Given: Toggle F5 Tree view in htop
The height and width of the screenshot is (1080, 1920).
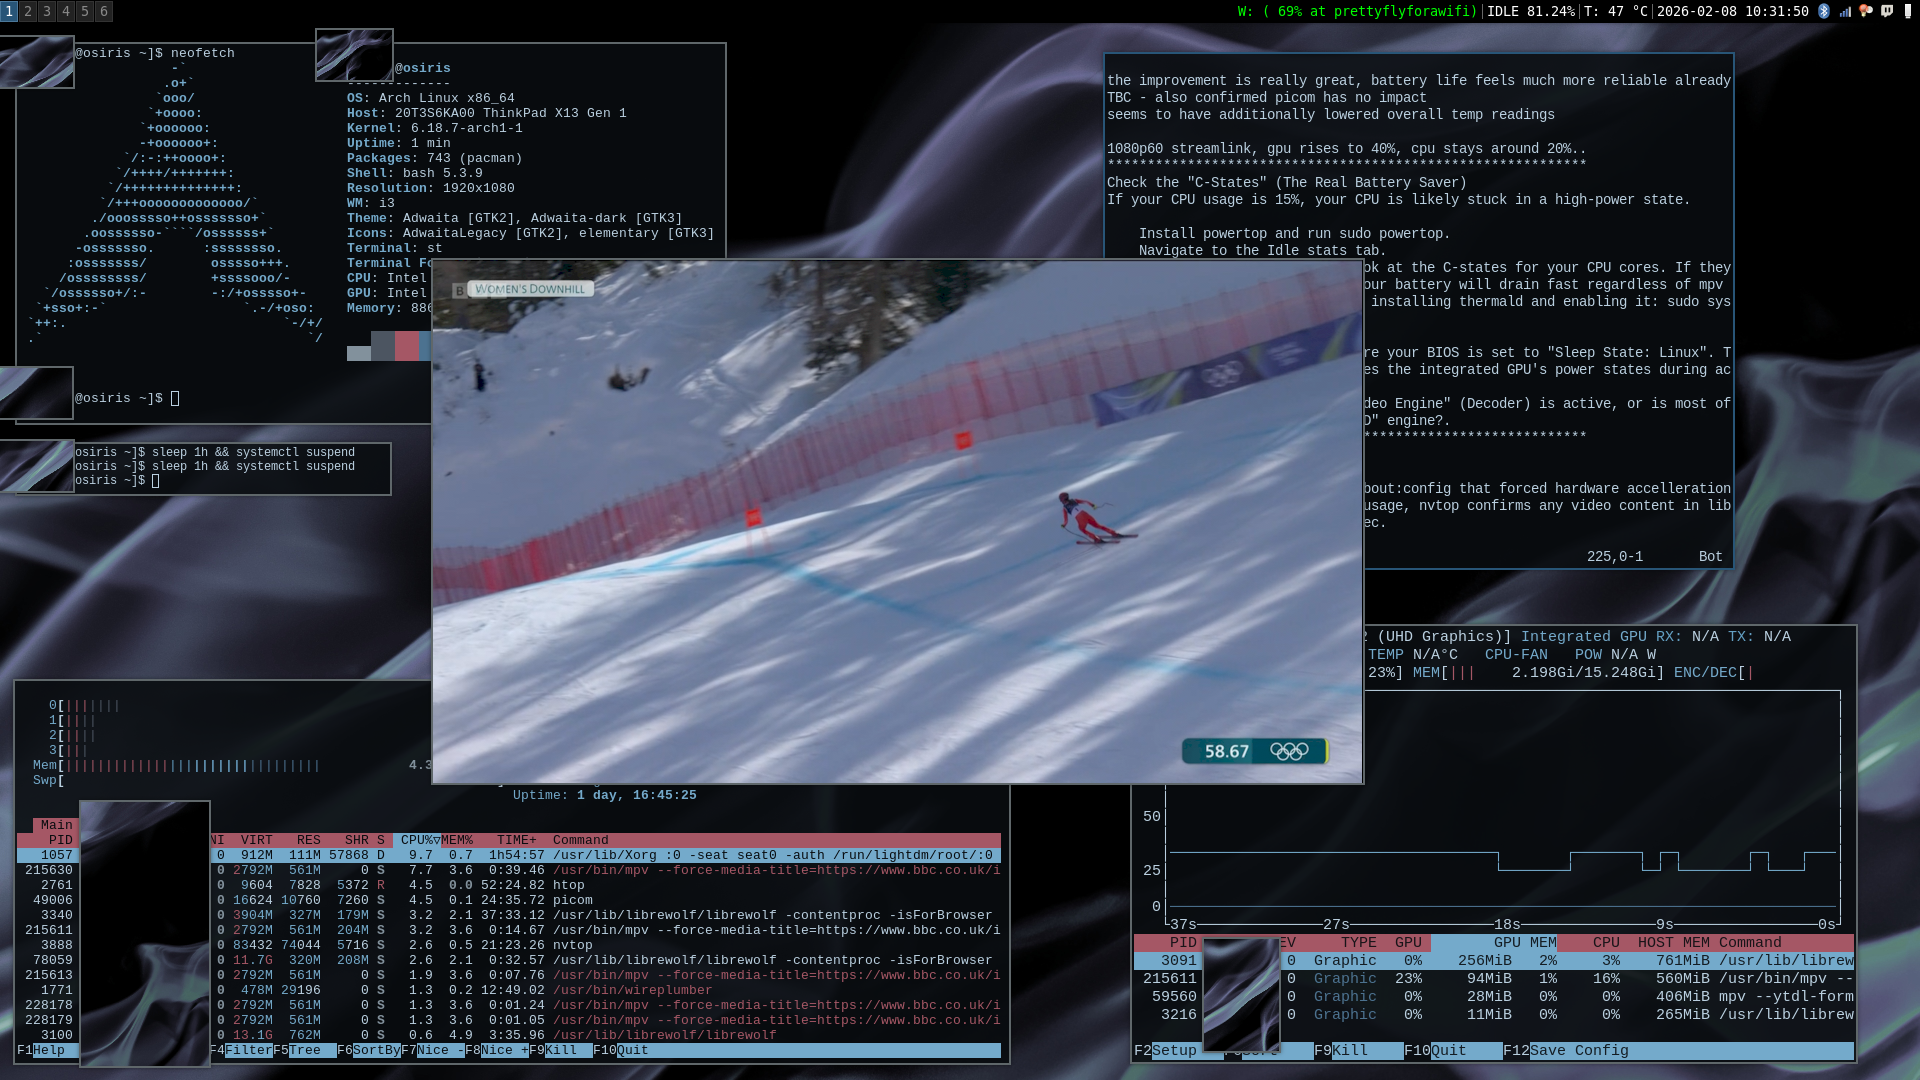Looking at the screenshot, I should (305, 1051).
